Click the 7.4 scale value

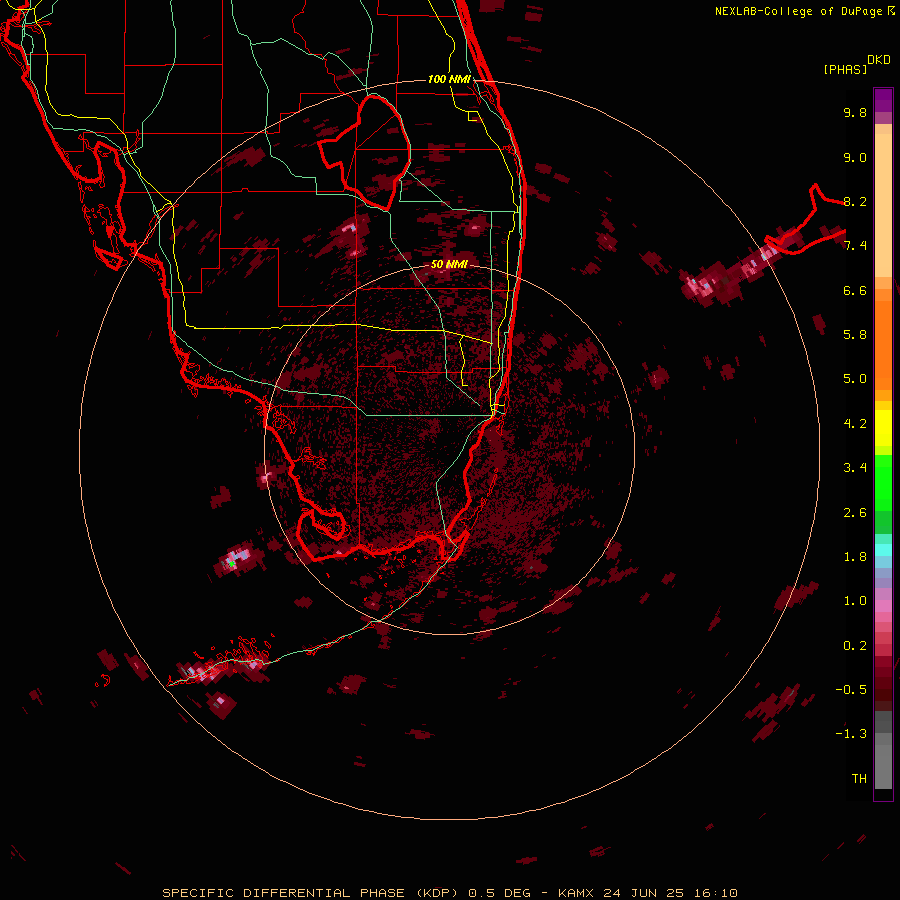[855, 246]
